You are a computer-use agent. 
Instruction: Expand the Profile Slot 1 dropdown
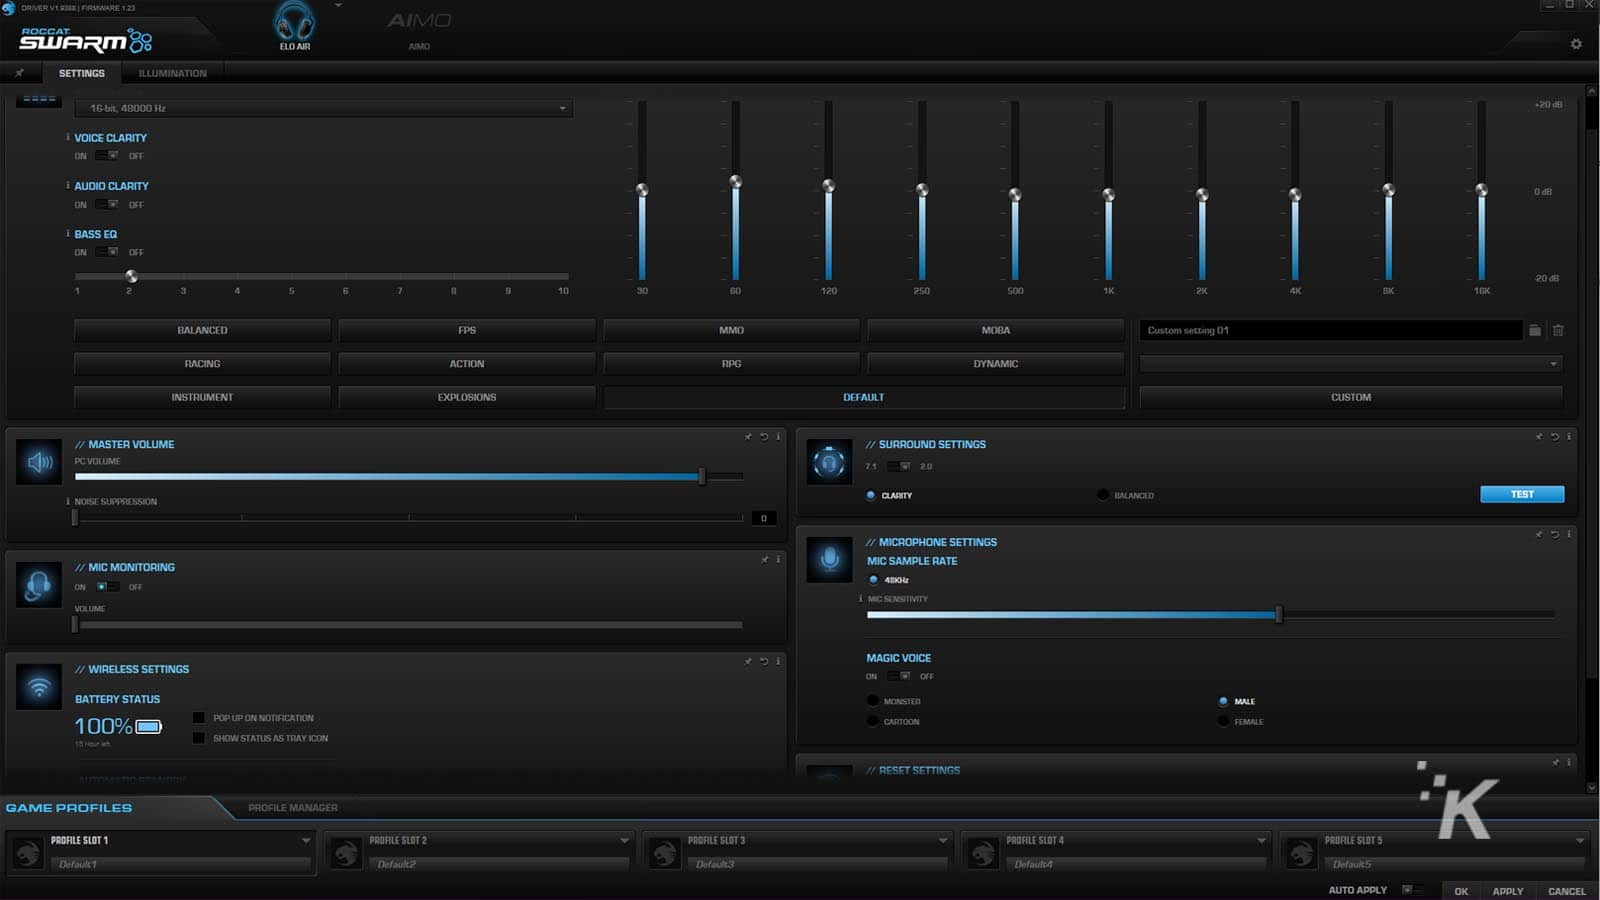[x=306, y=841]
